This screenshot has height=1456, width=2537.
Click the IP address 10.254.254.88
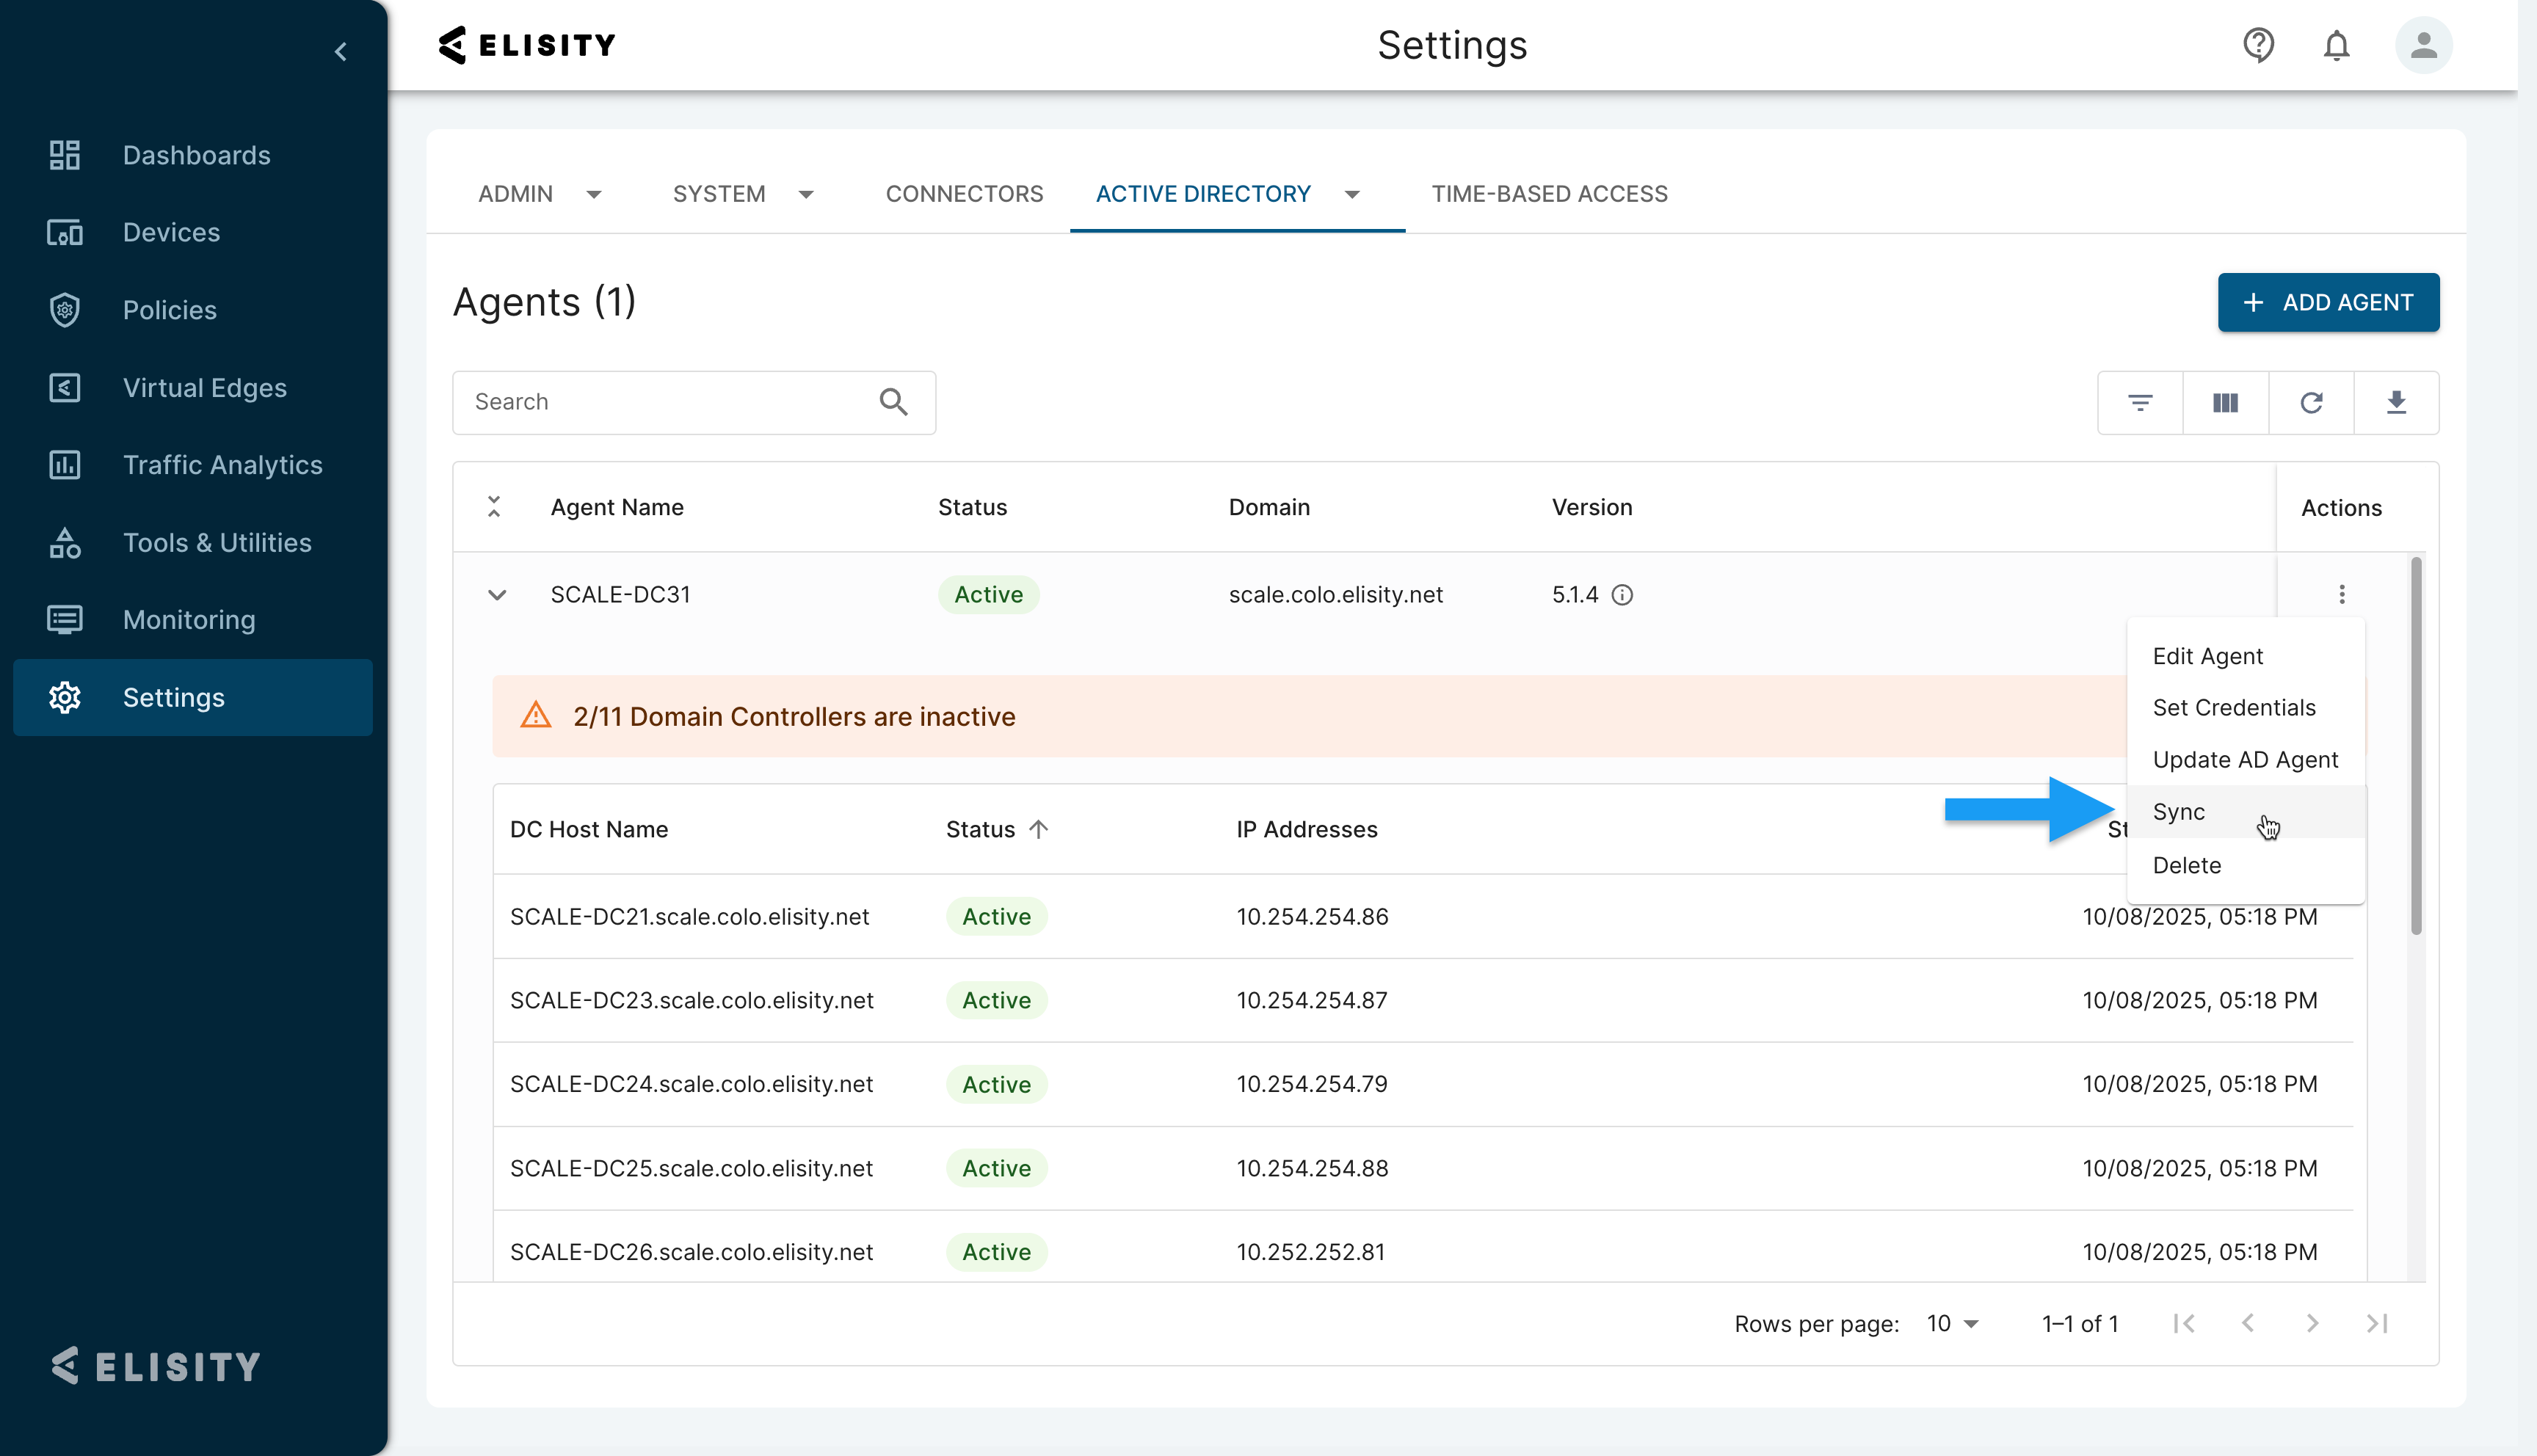pos(1312,1168)
